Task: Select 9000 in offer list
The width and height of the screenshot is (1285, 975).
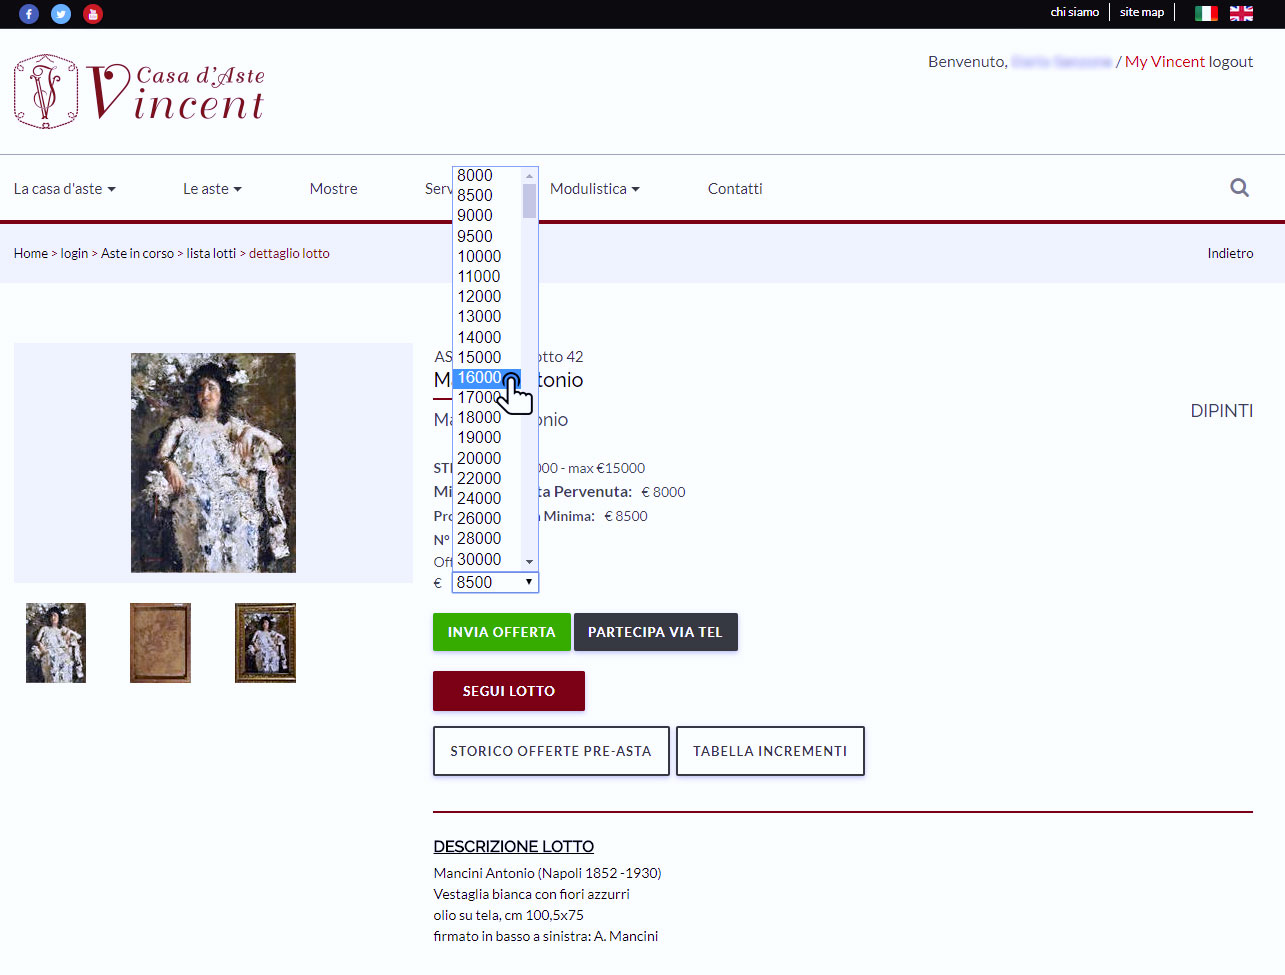Action: [487, 215]
